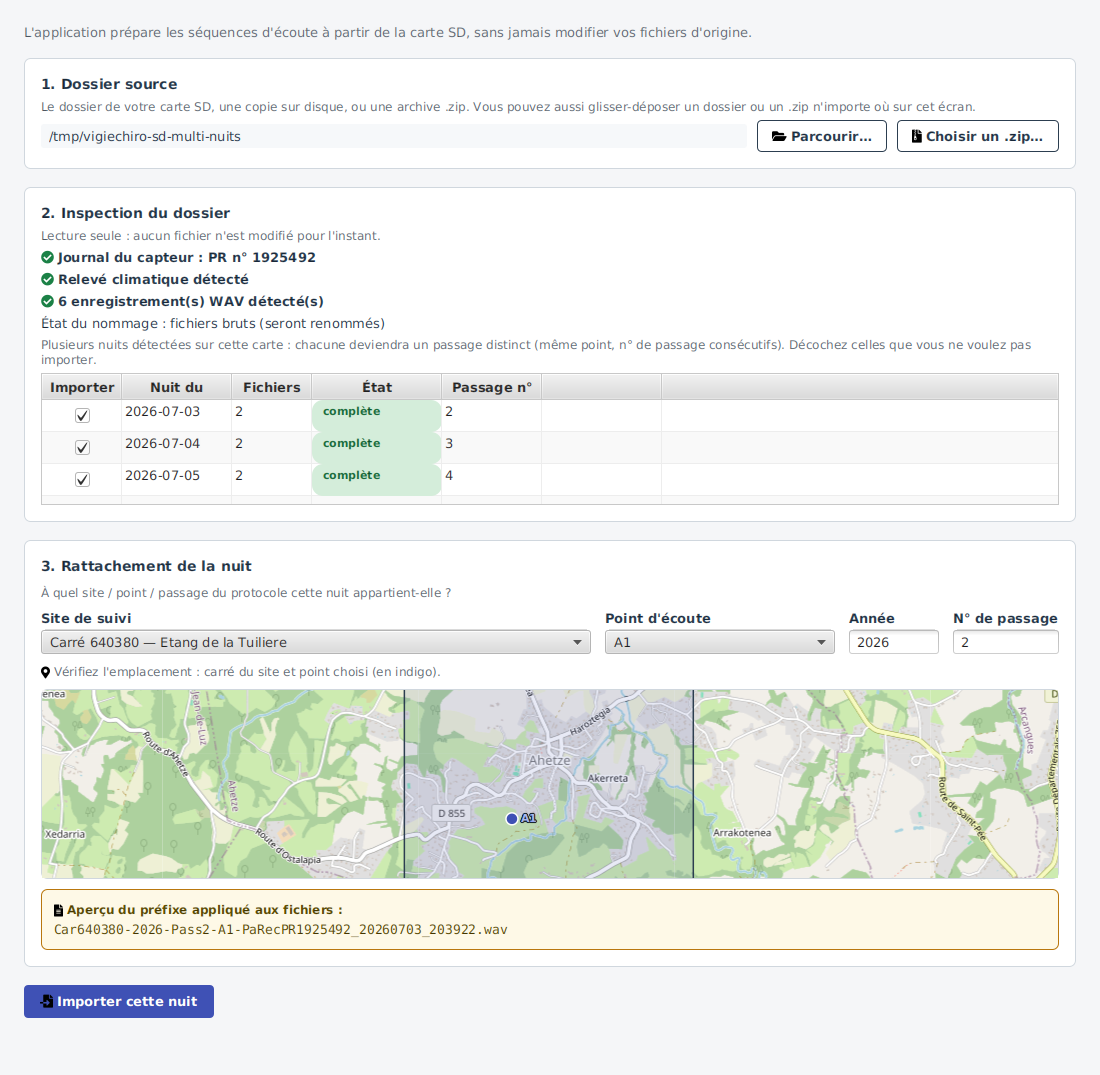
Task: Click the A1 point marker on map
Action: point(512,818)
